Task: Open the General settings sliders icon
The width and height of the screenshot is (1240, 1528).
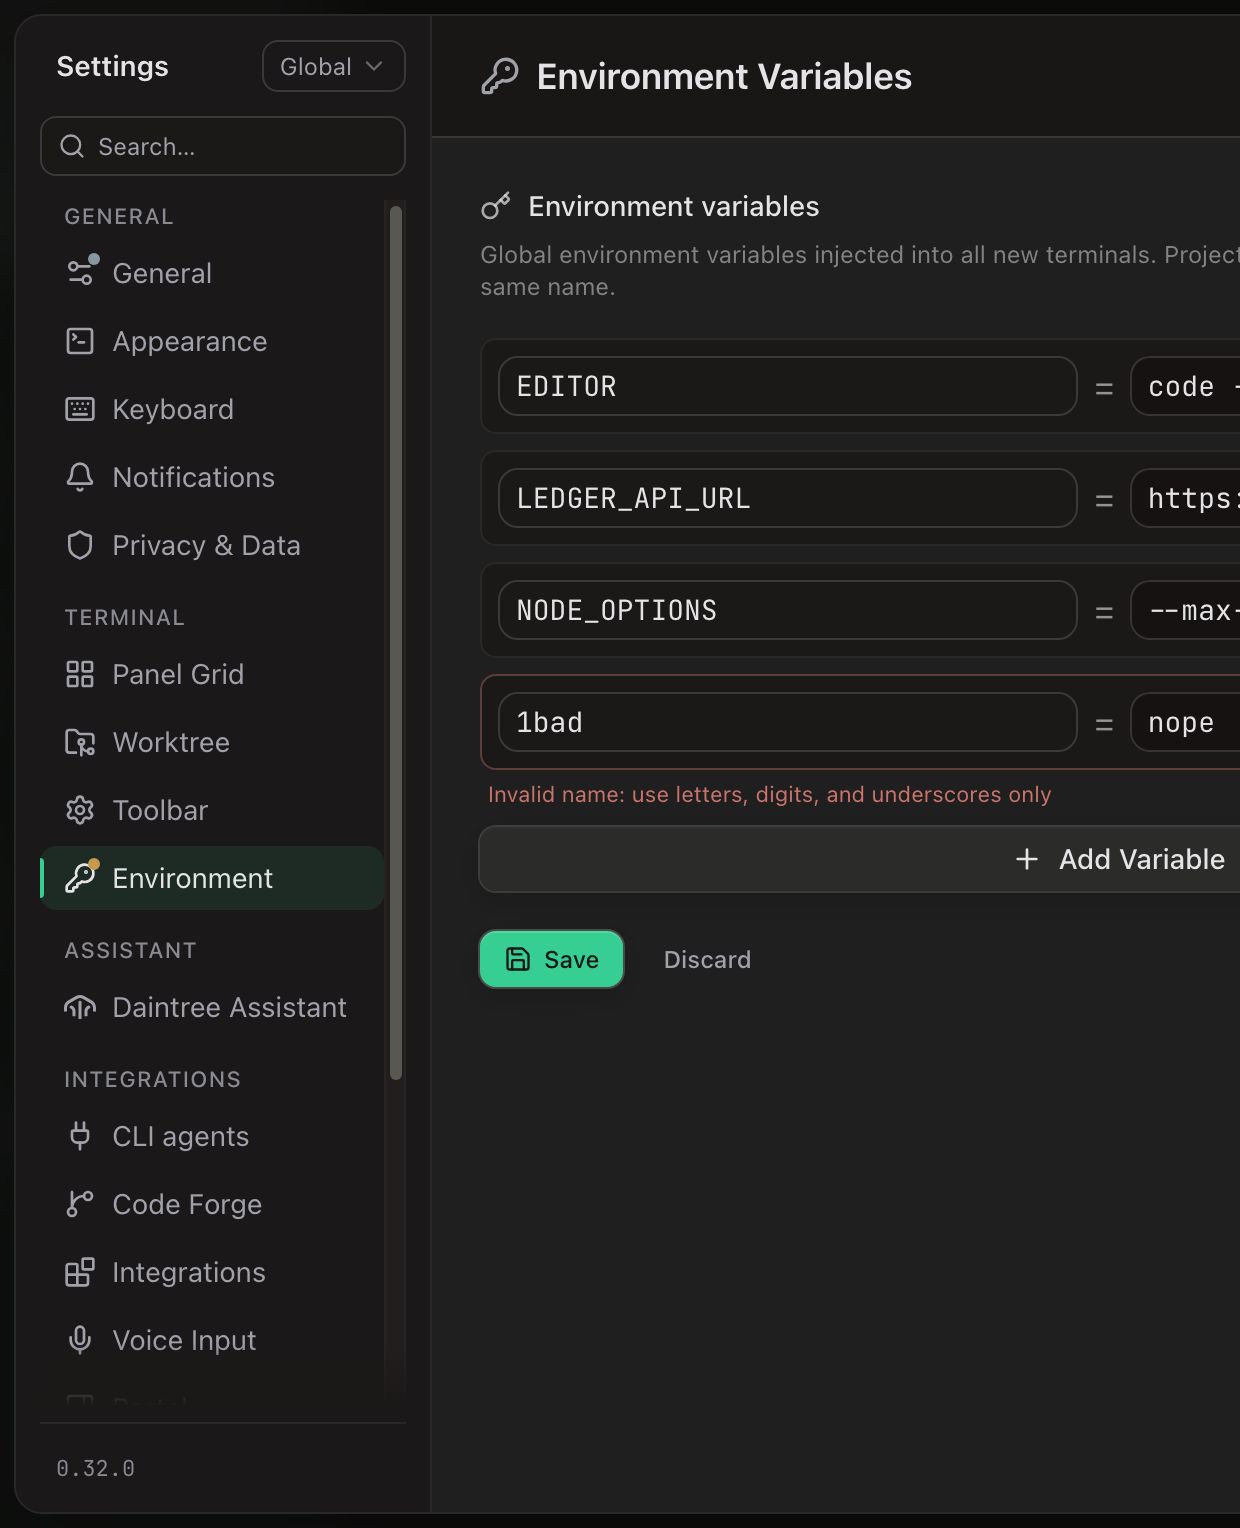Action: pos(80,273)
